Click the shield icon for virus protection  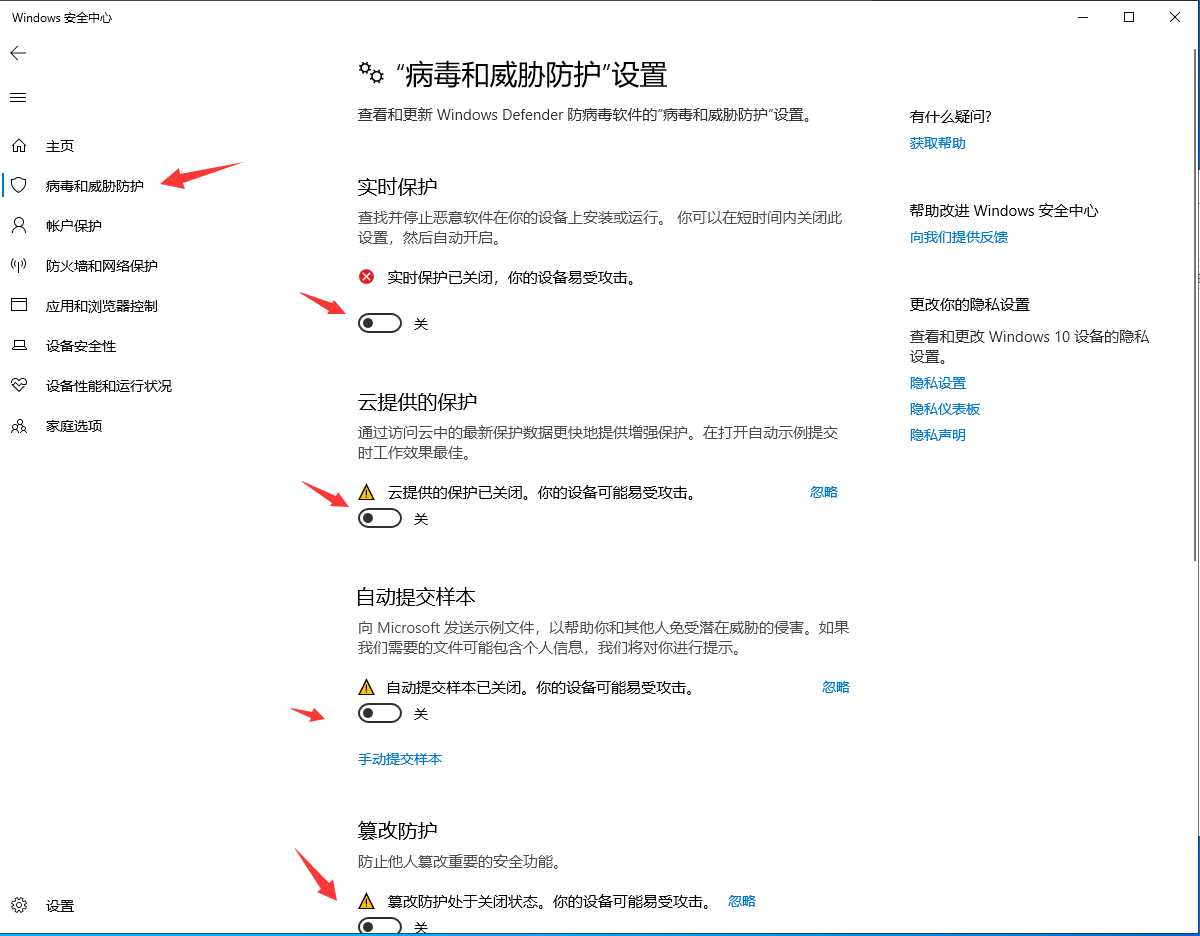18,186
